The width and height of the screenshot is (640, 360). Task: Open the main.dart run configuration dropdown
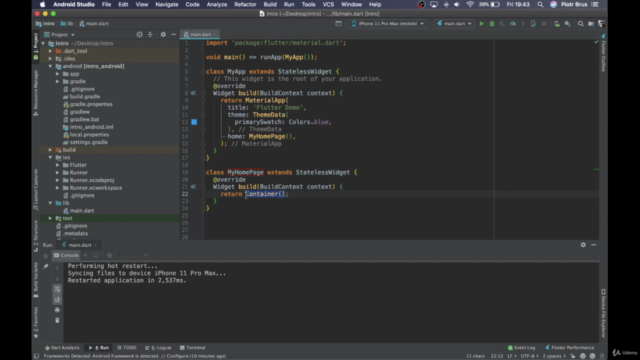[x=454, y=24]
